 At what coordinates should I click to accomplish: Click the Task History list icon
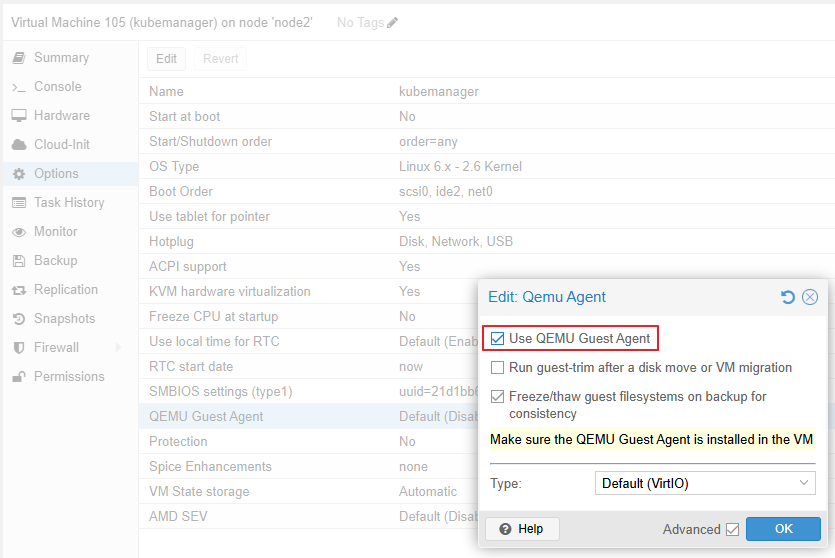19,203
